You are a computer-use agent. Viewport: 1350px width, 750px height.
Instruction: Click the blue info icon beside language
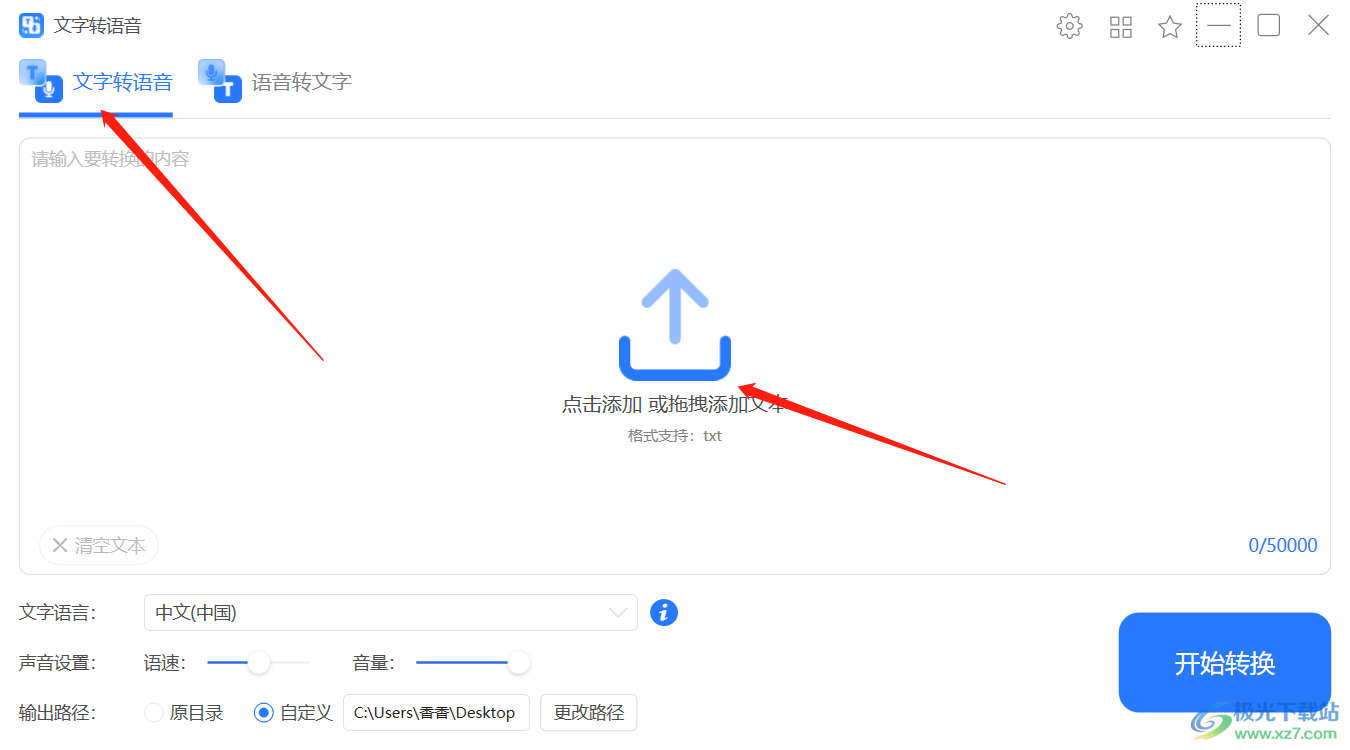coord(664,612)
